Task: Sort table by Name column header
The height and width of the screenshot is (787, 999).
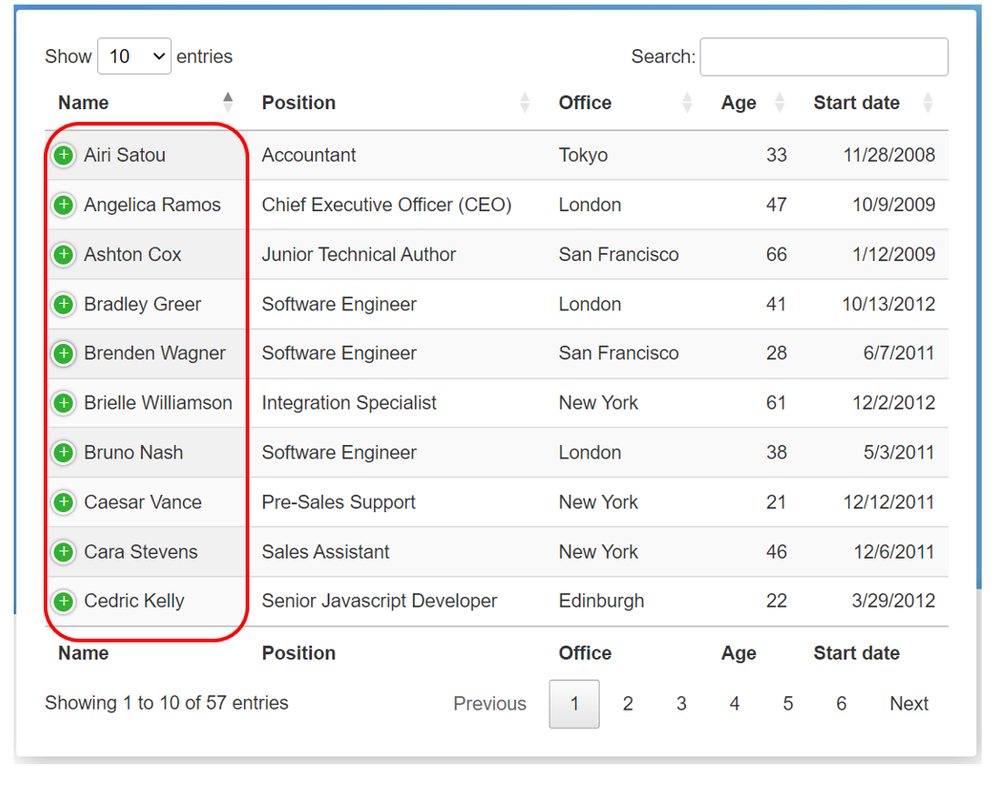Action: click(x=84, y=103)
